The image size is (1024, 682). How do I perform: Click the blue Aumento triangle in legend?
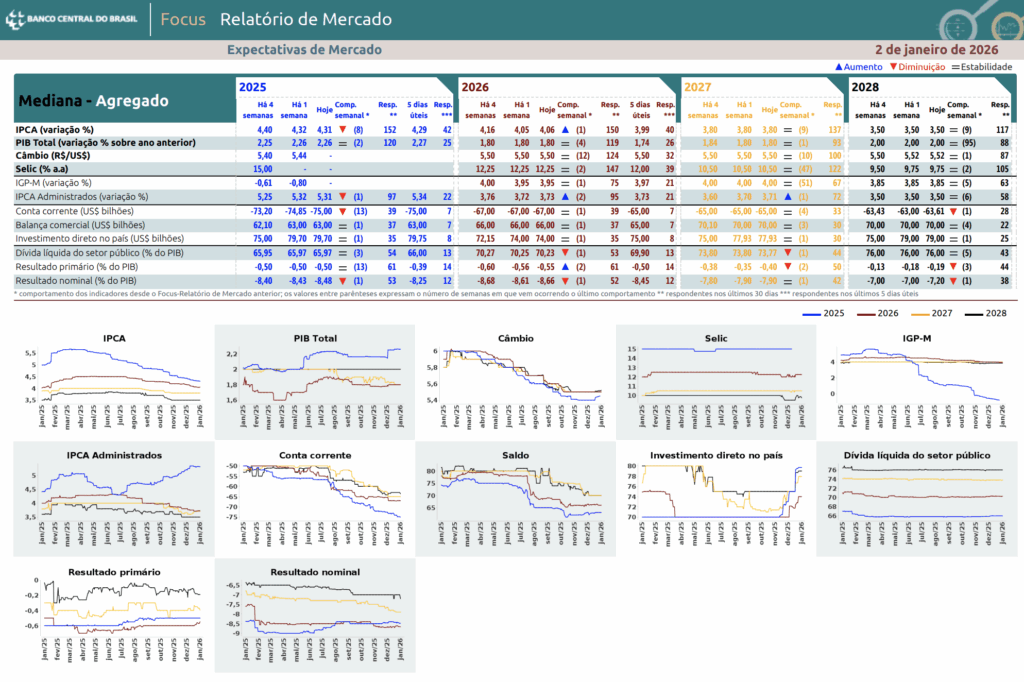(839, 66)
